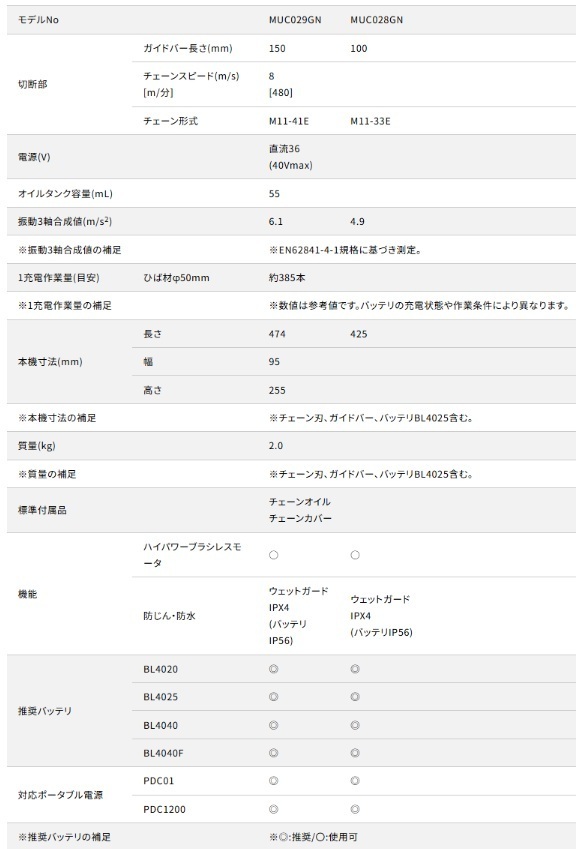Select vibration value 4.9
Screen dimensions: 576x849
coord(357,221)
